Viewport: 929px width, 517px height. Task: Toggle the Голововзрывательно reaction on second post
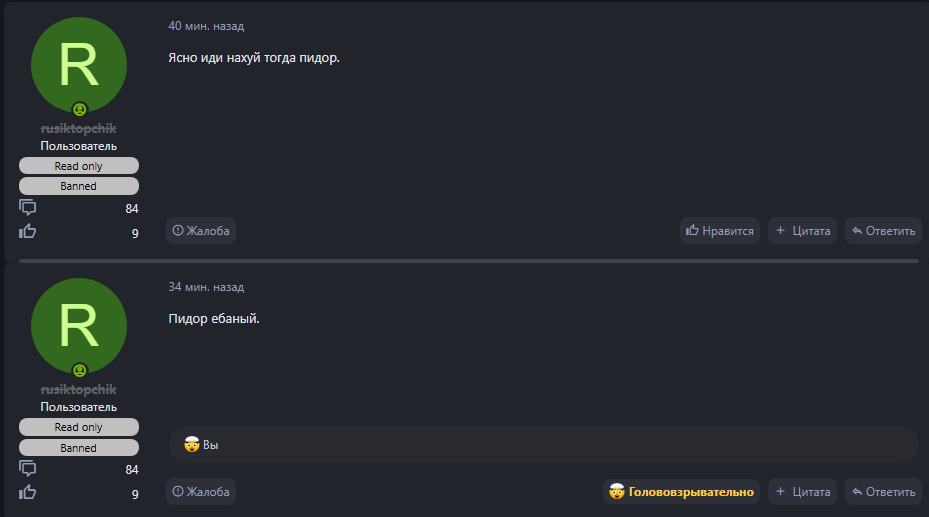[682, 492]
